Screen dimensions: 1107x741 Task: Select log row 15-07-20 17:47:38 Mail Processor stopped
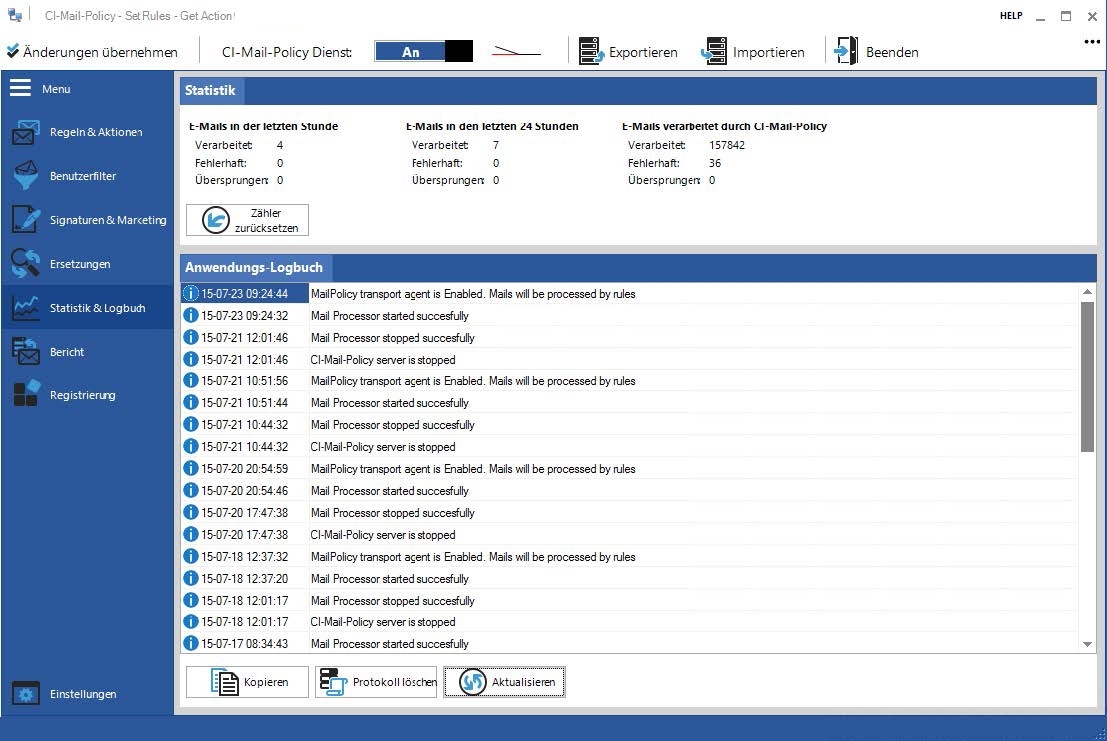(x=628, y=512)
